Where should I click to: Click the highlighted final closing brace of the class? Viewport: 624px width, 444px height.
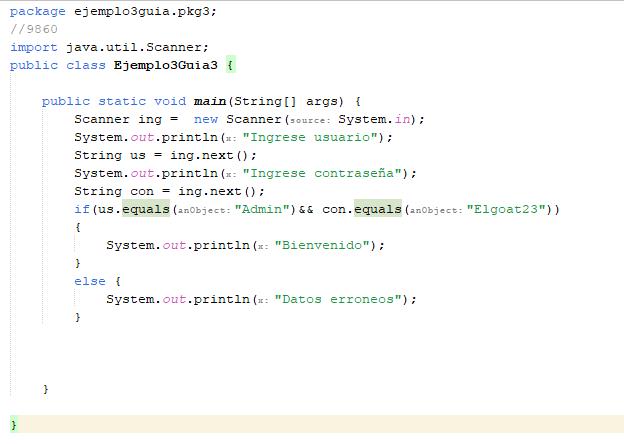(x=14, y=425)
